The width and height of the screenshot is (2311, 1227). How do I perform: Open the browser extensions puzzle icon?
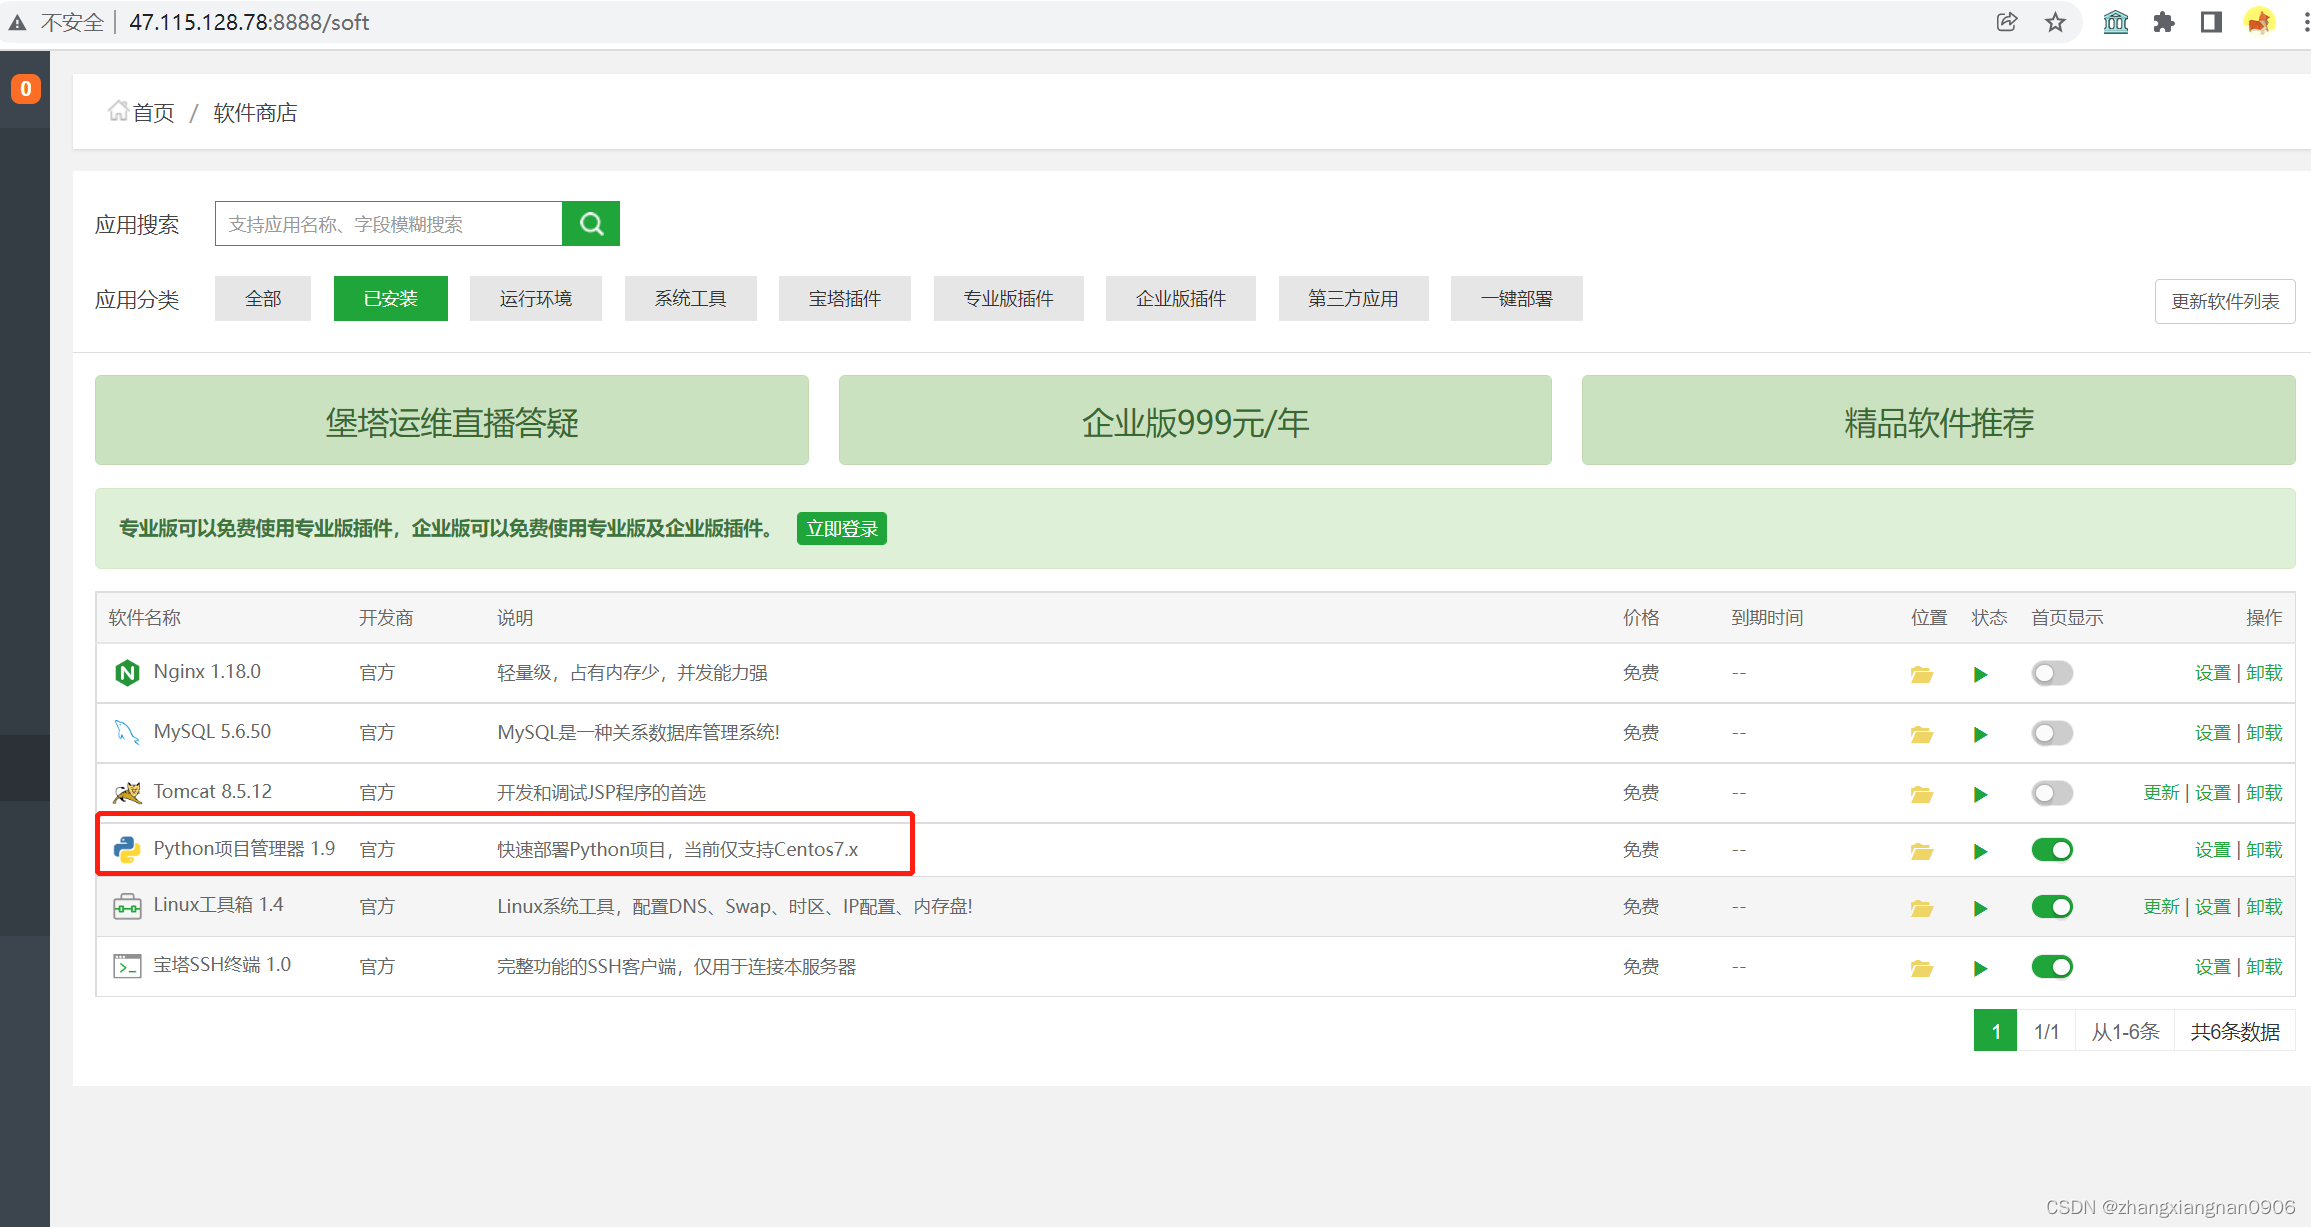point(2163,22)
